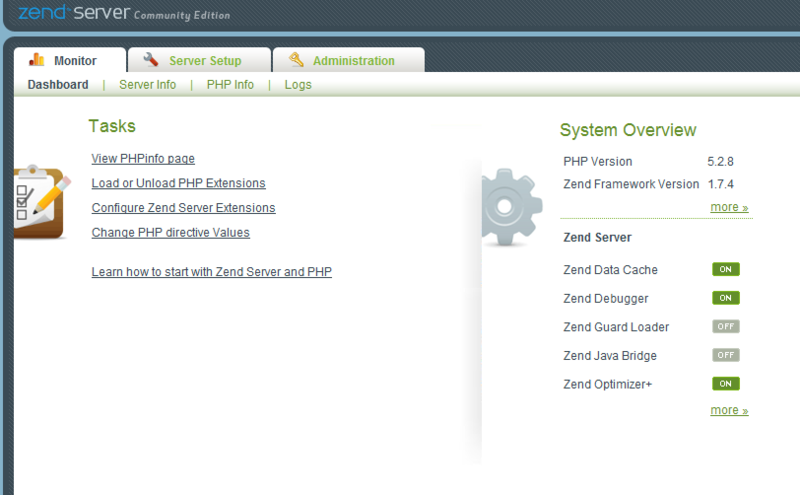
Task: Click the Zend Debugger label
Action: pos(606,299)
